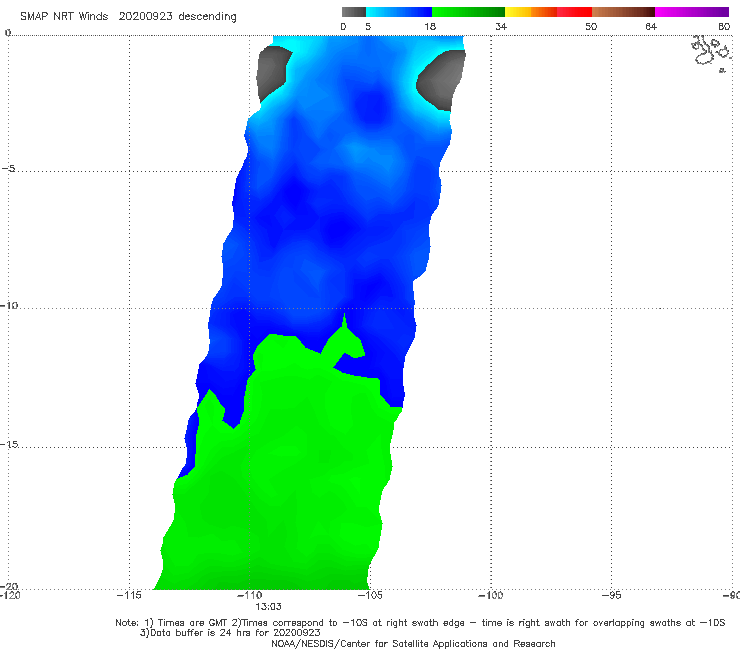
Task: Click the date '20200923' in title
Action: click(145, 17)
